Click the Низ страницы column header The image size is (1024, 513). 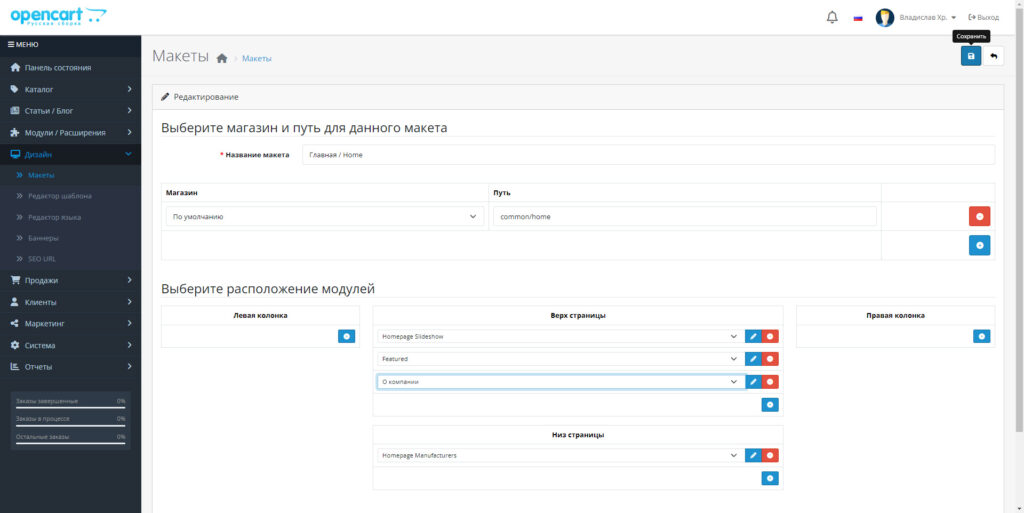click(578, 435)
